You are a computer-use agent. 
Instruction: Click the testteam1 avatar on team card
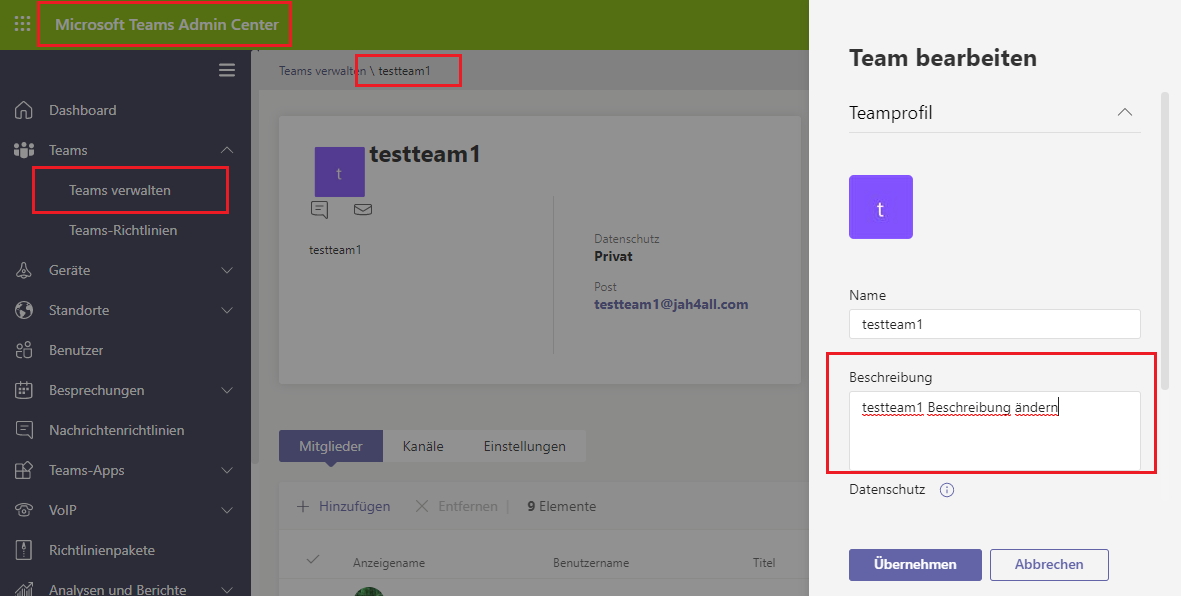339,172
